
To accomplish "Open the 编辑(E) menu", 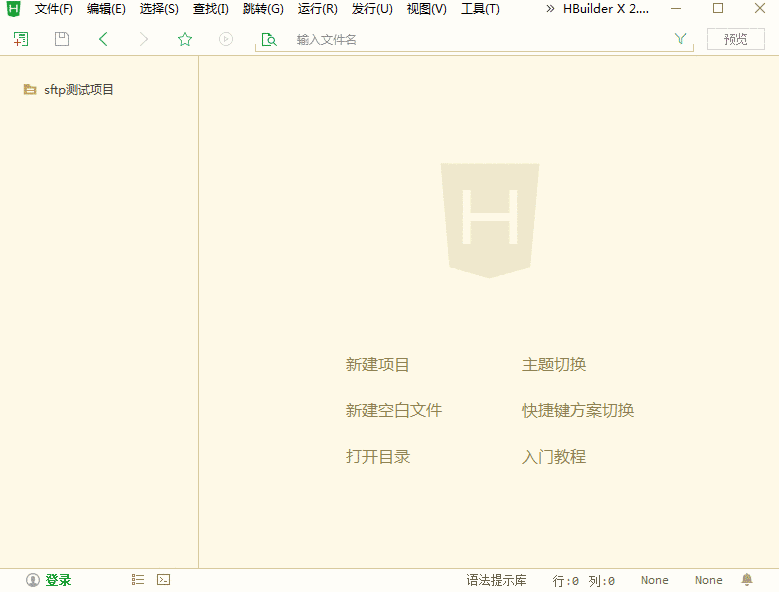I will tap(106, 9).
